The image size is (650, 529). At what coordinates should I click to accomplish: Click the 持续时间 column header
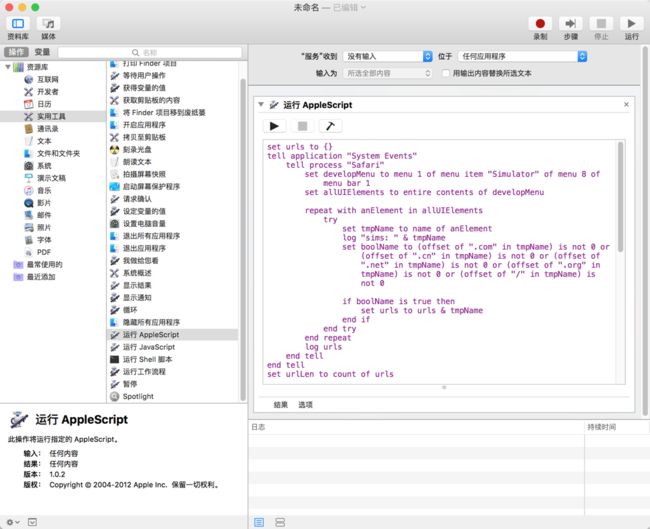point(601,427)
